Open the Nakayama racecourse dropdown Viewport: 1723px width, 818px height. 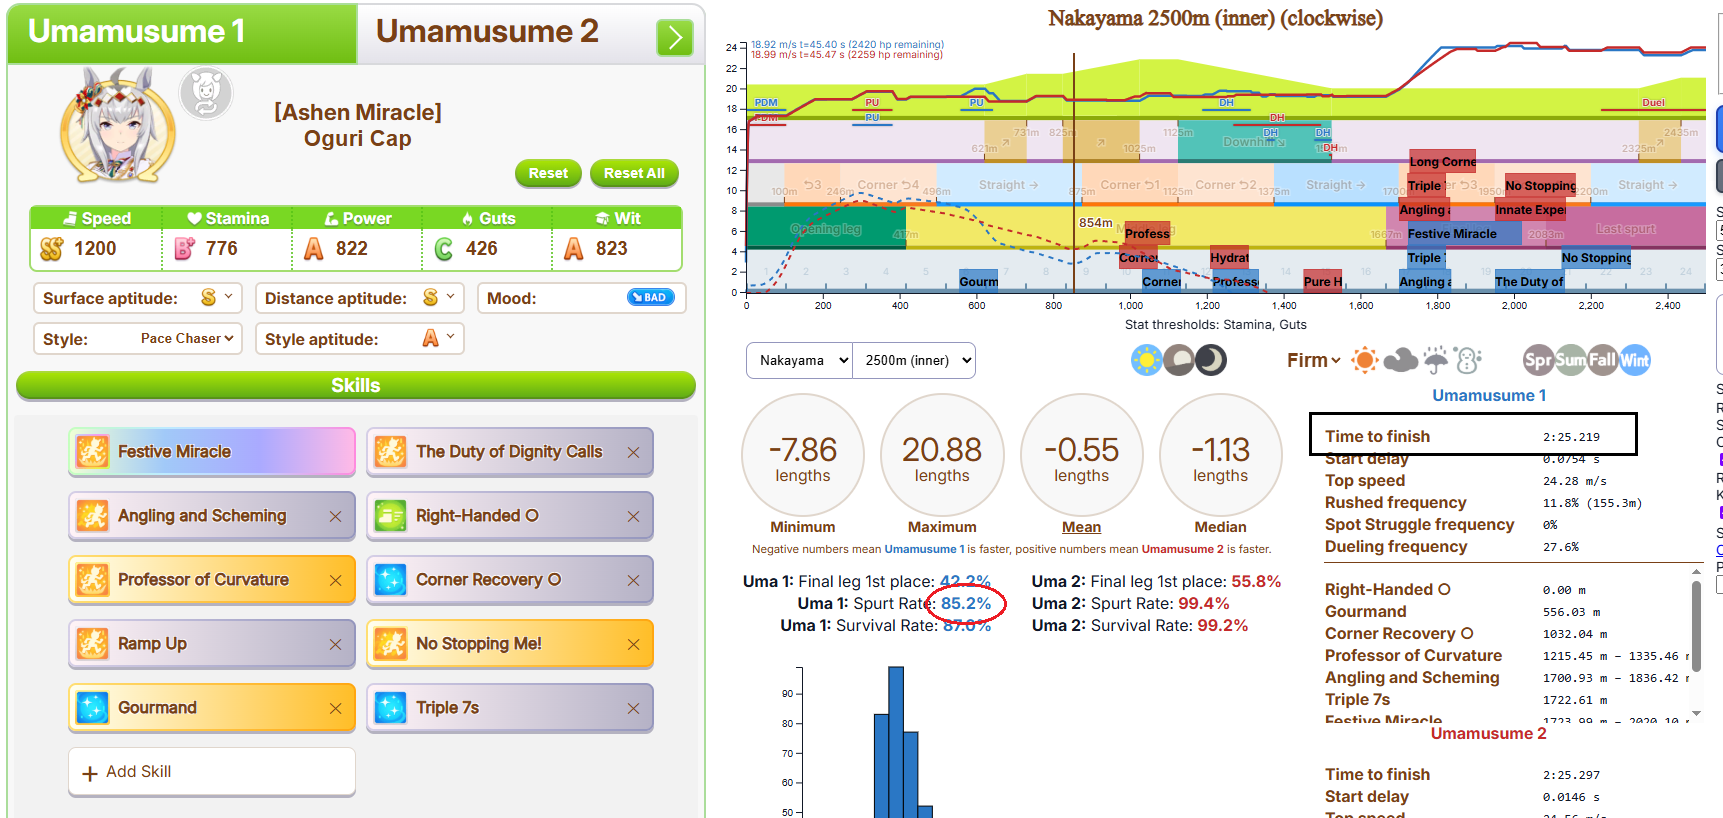click(x=800, y=361)
